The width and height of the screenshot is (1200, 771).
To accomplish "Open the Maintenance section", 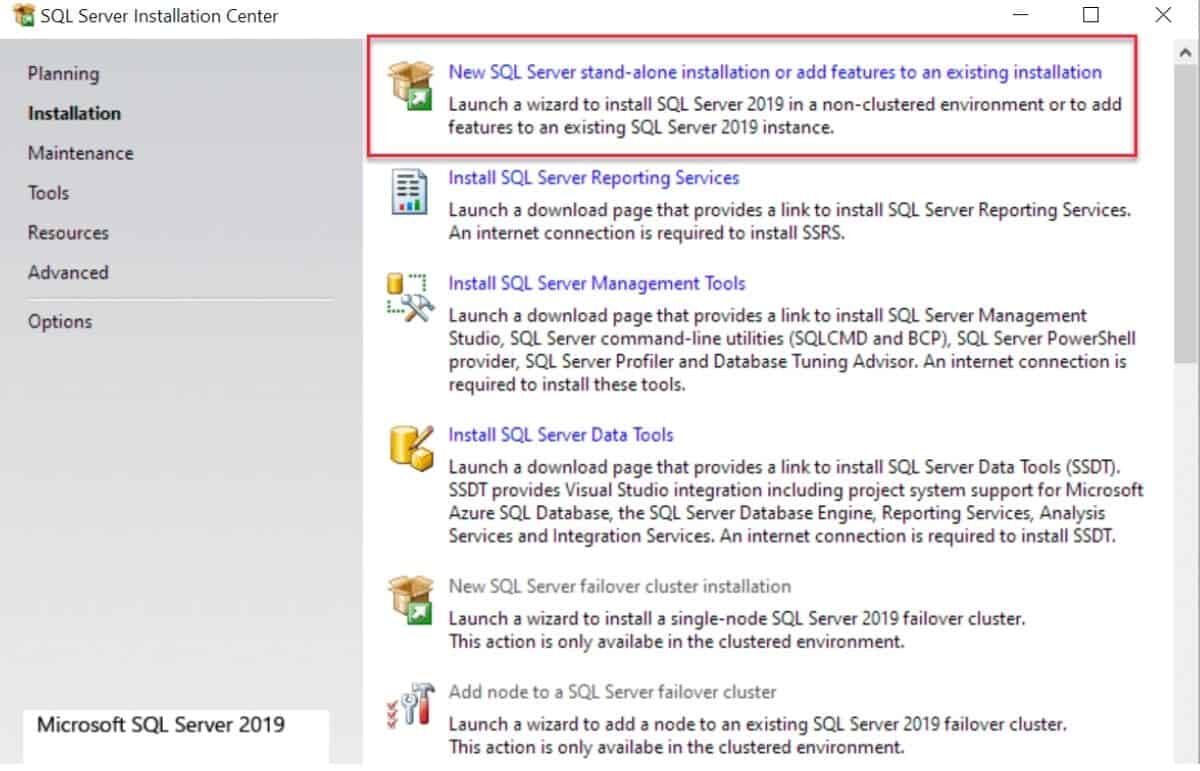I will (x=80, y=153).
